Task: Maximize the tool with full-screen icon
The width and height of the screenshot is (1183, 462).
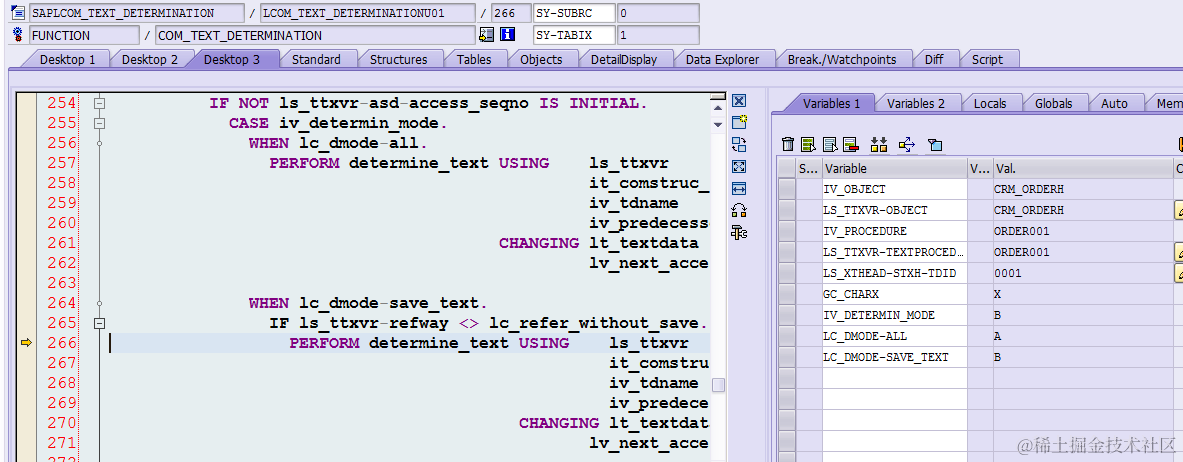Action: (739, 167)
